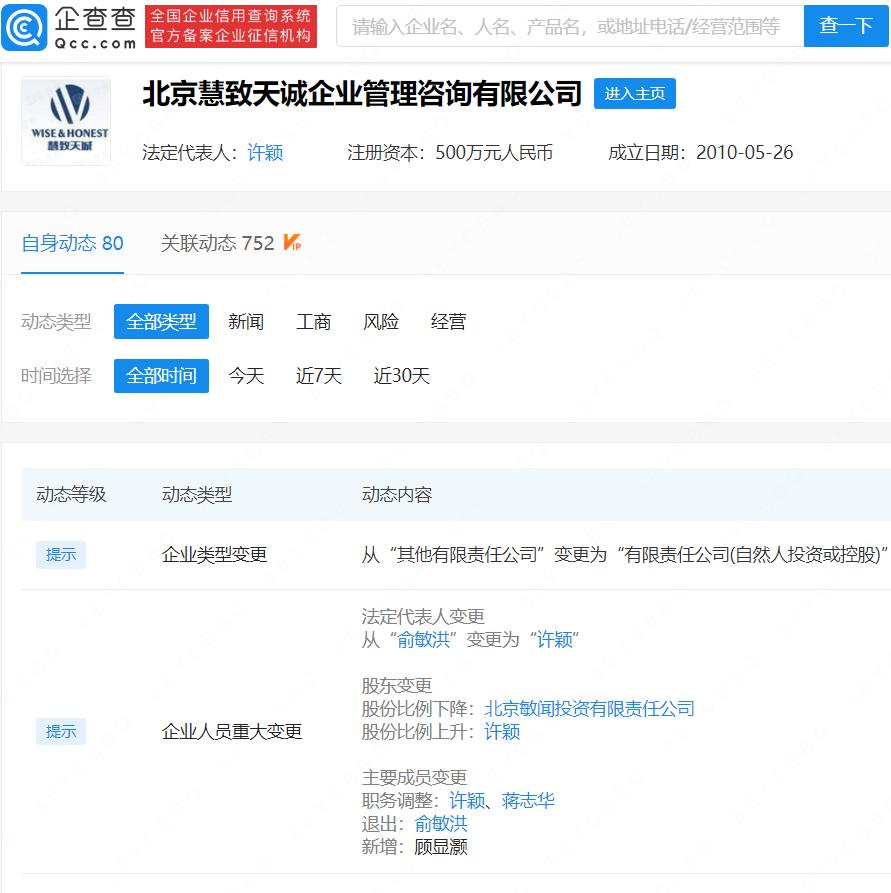Focus the company name search field
The image size is (891, 893).
coord(570,26)
